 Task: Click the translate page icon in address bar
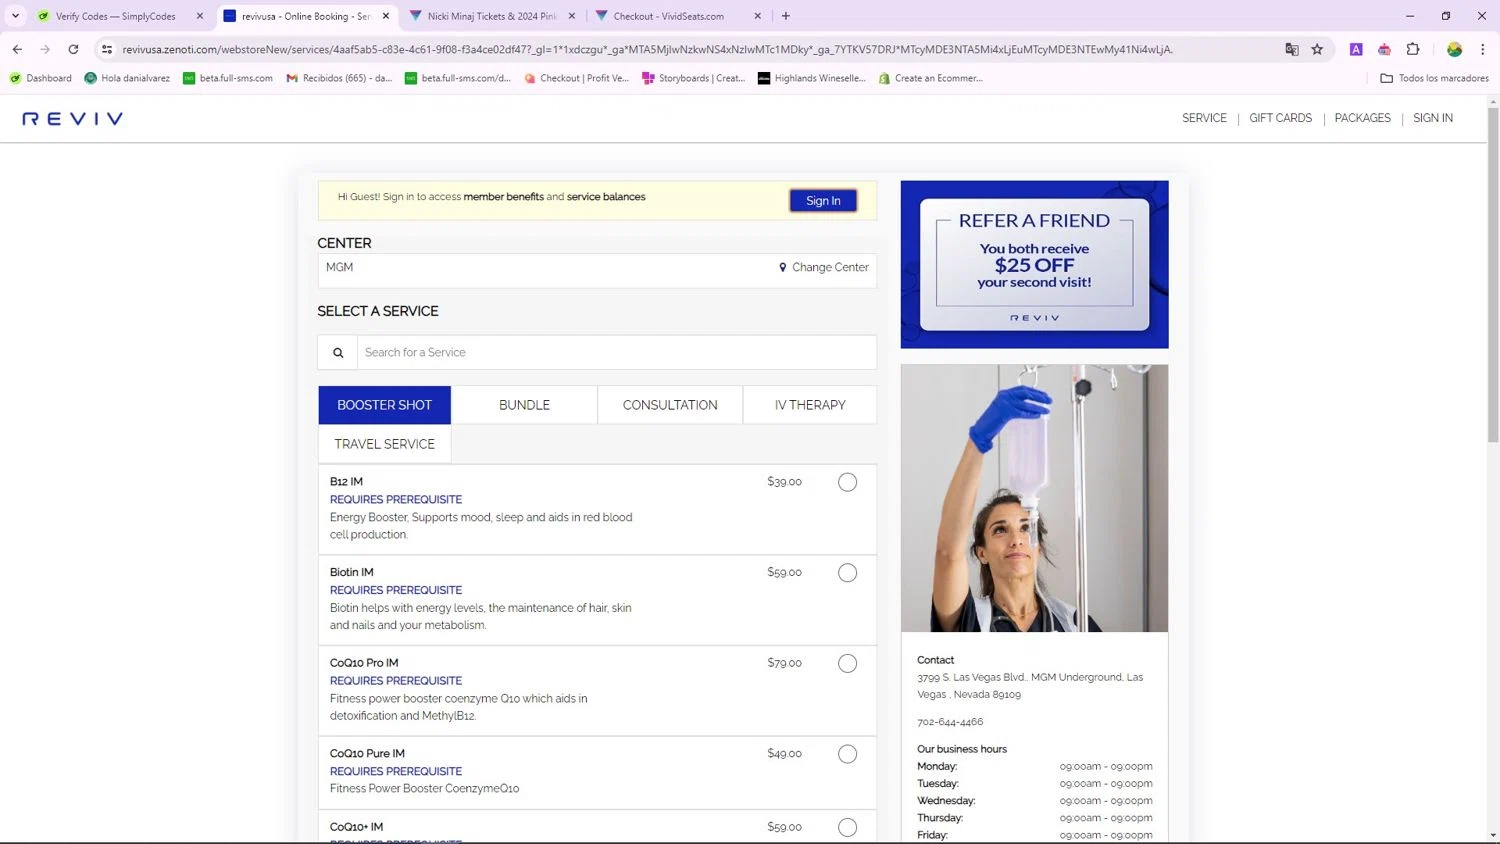[x=1292, y=49]
